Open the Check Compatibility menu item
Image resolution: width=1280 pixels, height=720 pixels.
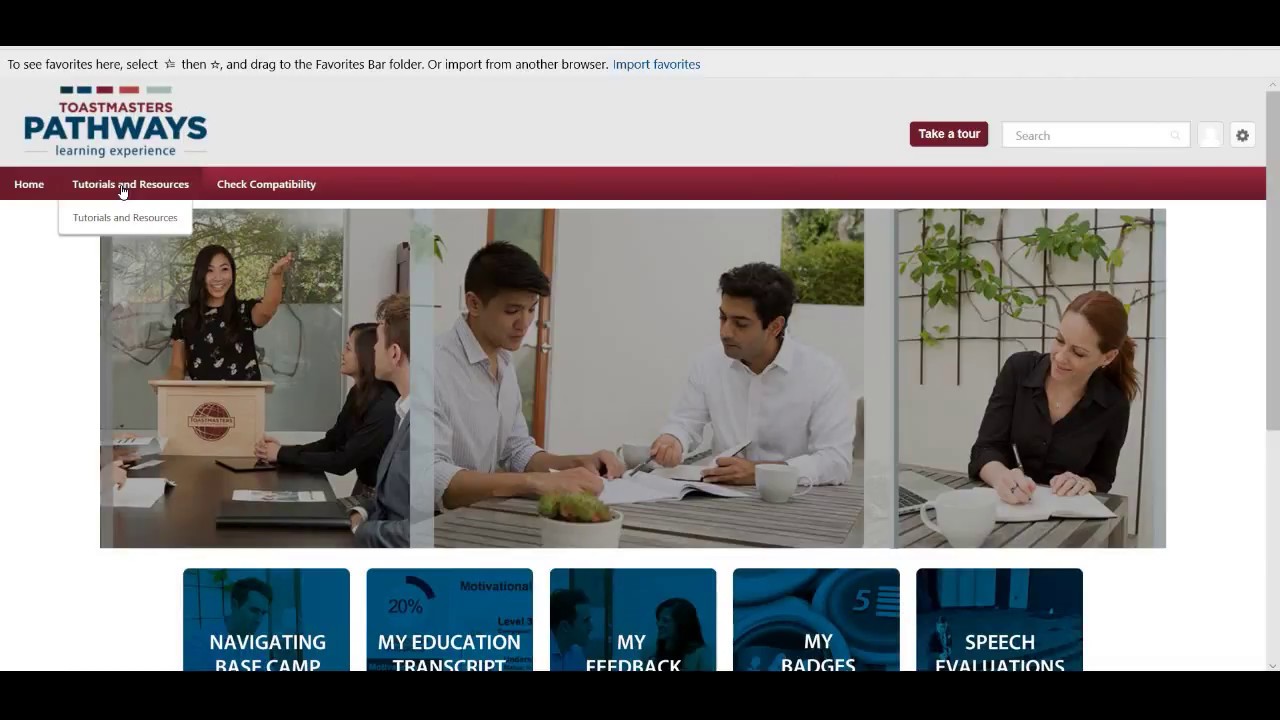(266, 184)
